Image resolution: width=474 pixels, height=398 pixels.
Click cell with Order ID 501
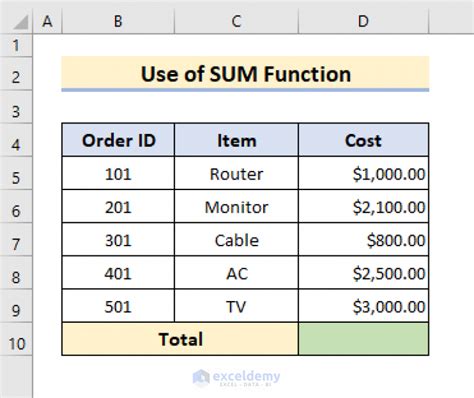point(118,306)
